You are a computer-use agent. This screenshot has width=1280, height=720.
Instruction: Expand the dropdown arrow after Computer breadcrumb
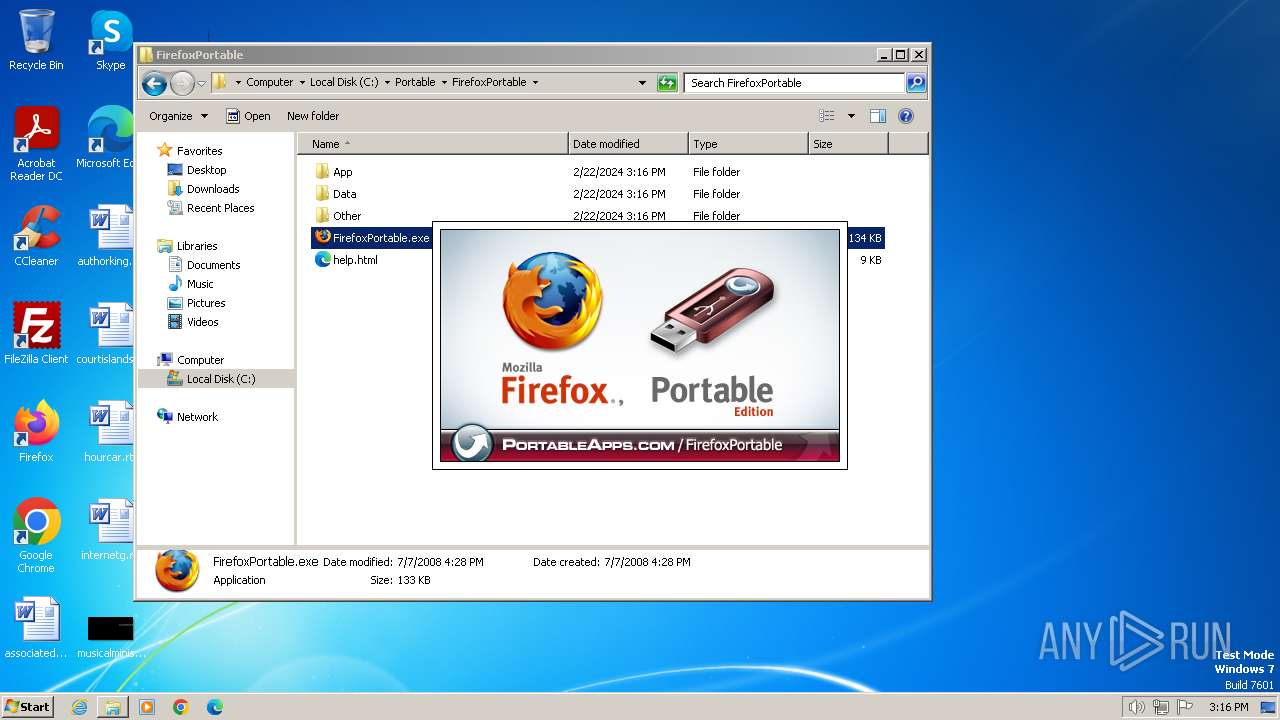(x=301, y=83)
